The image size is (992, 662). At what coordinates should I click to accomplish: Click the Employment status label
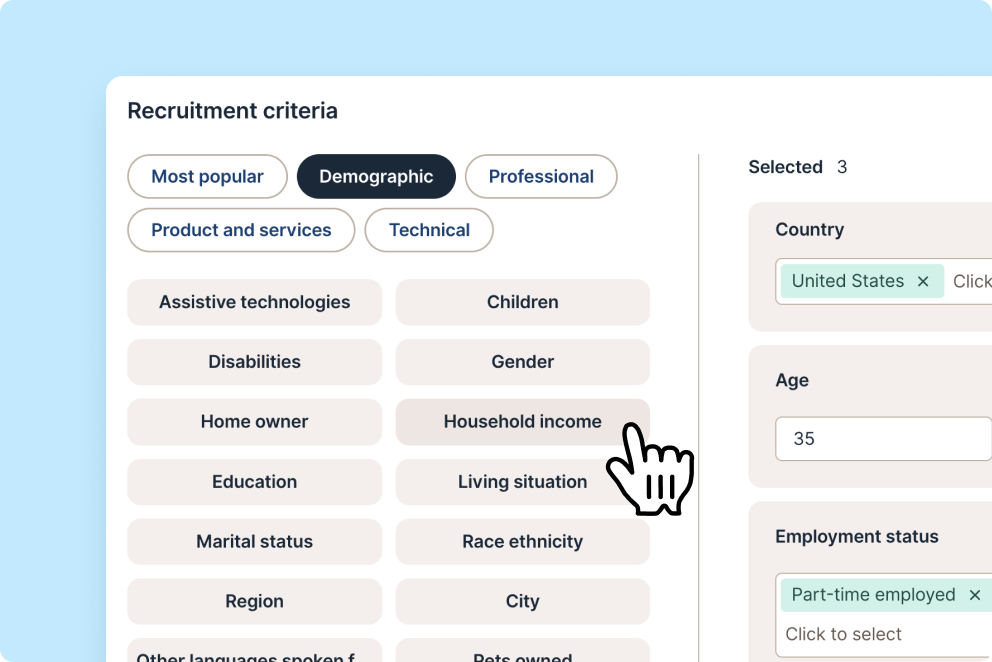coord(857,537)
